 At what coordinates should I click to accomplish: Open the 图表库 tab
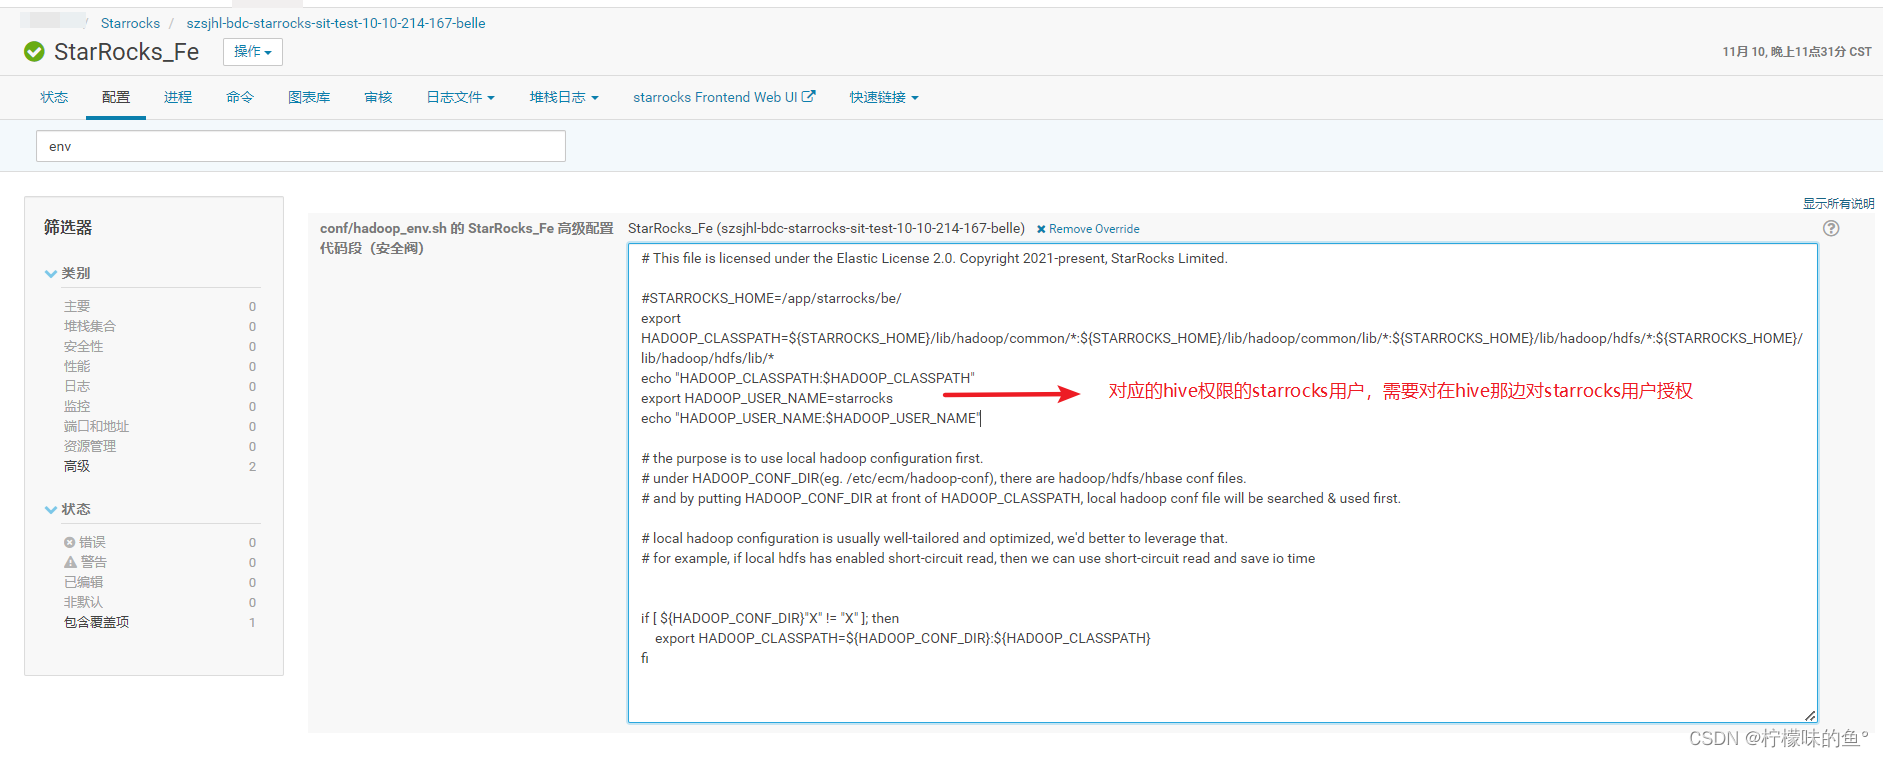point(309,97)
